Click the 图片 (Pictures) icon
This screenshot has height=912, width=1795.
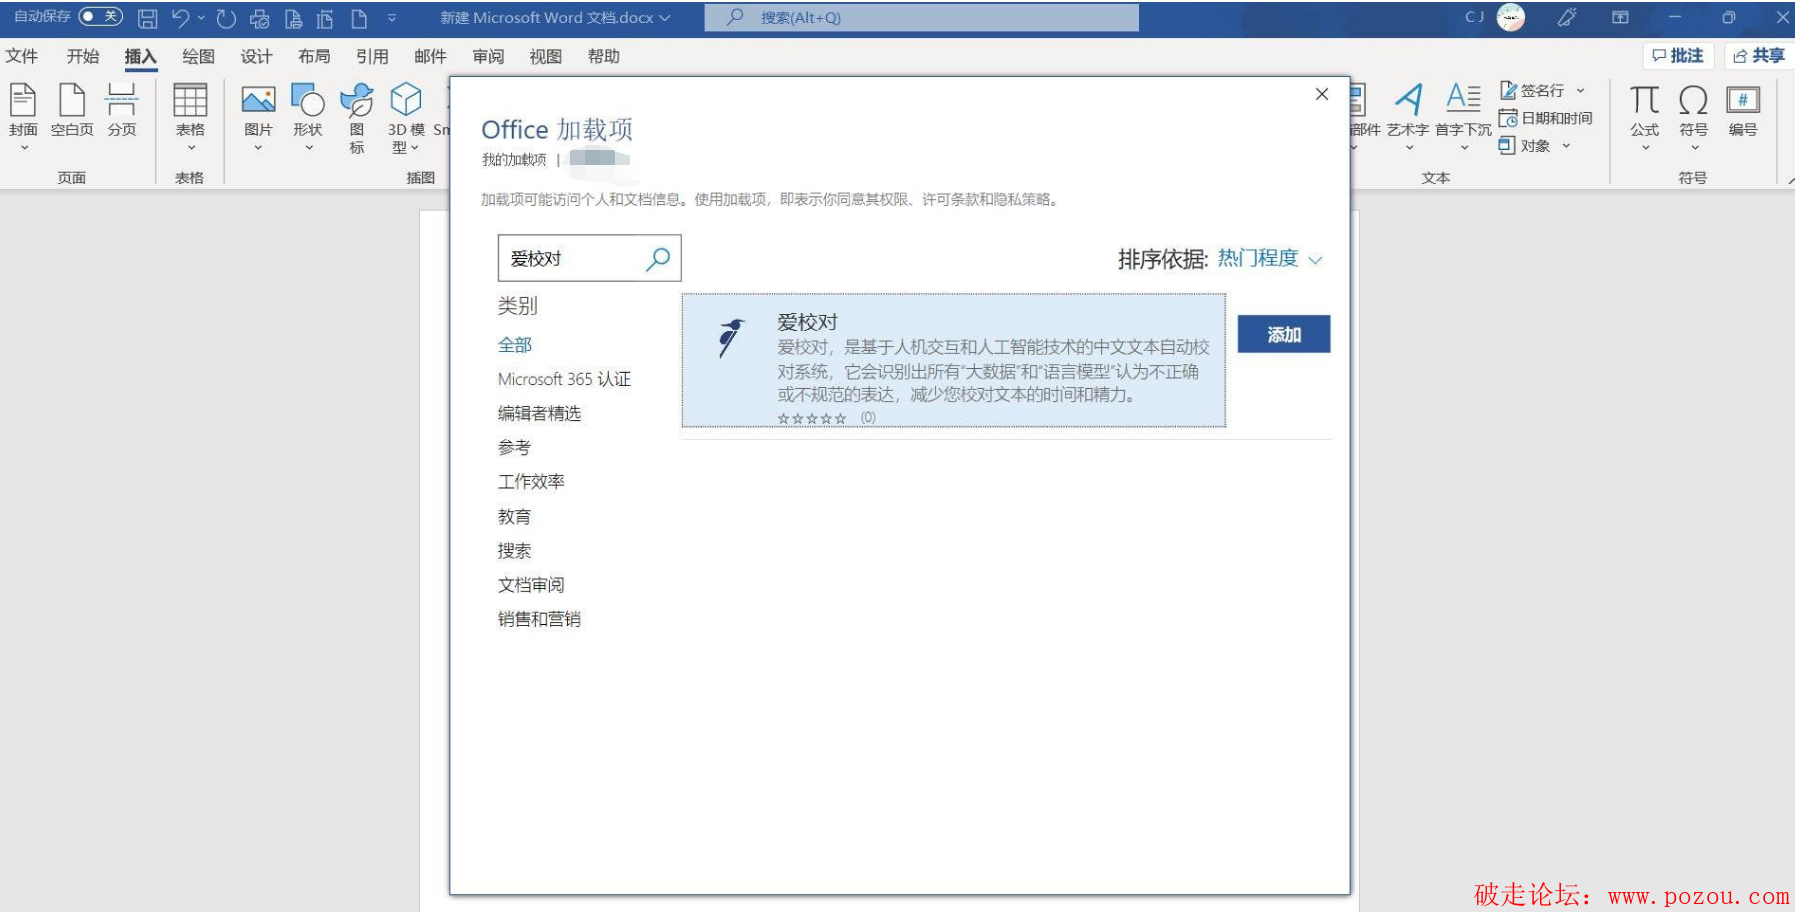point(258,99)
